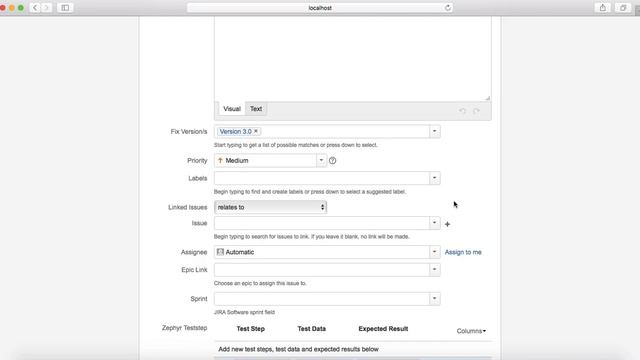Open the Priority dropdown showing Medium
Image resolution: width=640 pixels, height=360 pixels.
(x=270, y=160)
